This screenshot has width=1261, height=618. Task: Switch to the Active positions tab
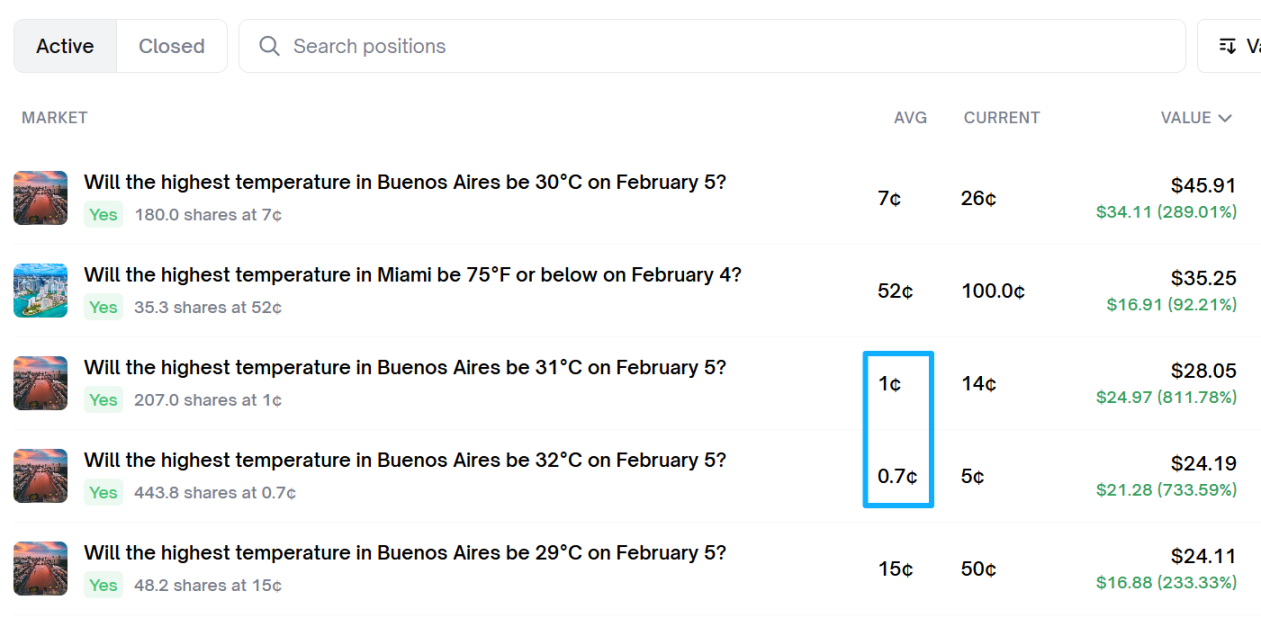65,46
